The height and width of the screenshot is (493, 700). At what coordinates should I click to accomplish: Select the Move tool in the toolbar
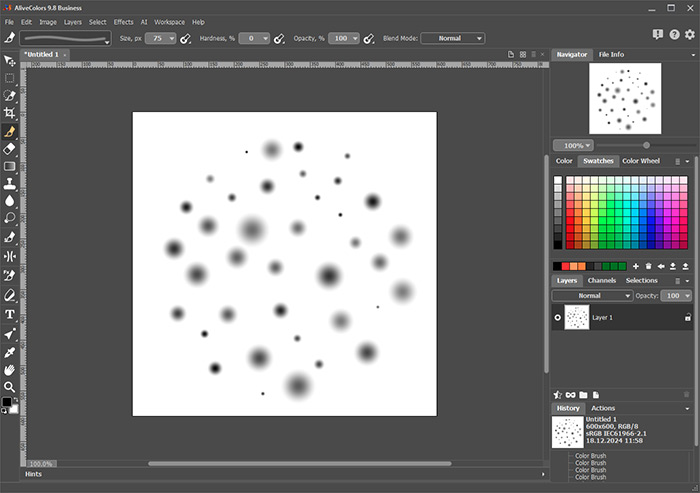pyautogui.click(x=9, y=60)
